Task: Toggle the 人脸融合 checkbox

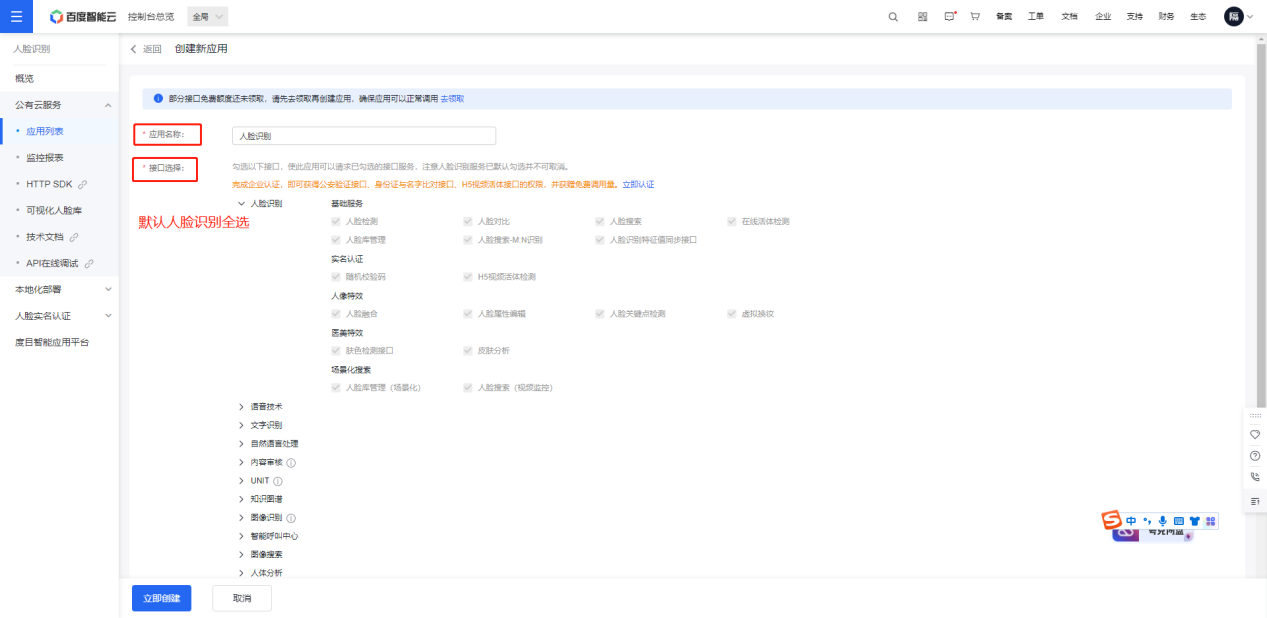Action: coord(336,313)
